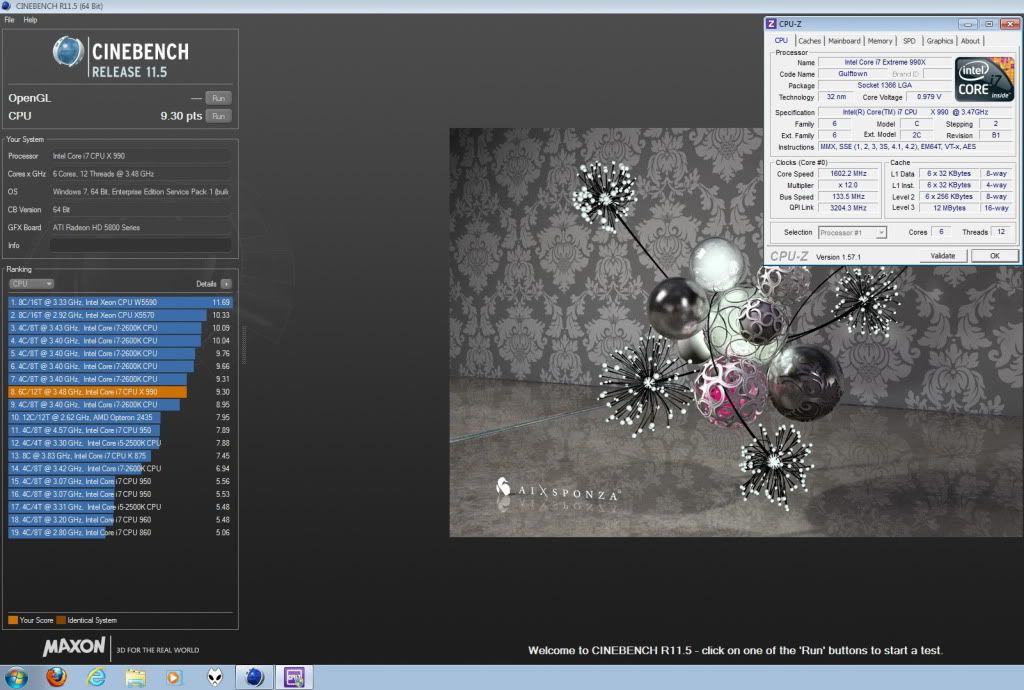This screenshot has height=690, width=1024.
Task: Select ranking row 2 Xeon X5570
Action: tap(120, 315)
